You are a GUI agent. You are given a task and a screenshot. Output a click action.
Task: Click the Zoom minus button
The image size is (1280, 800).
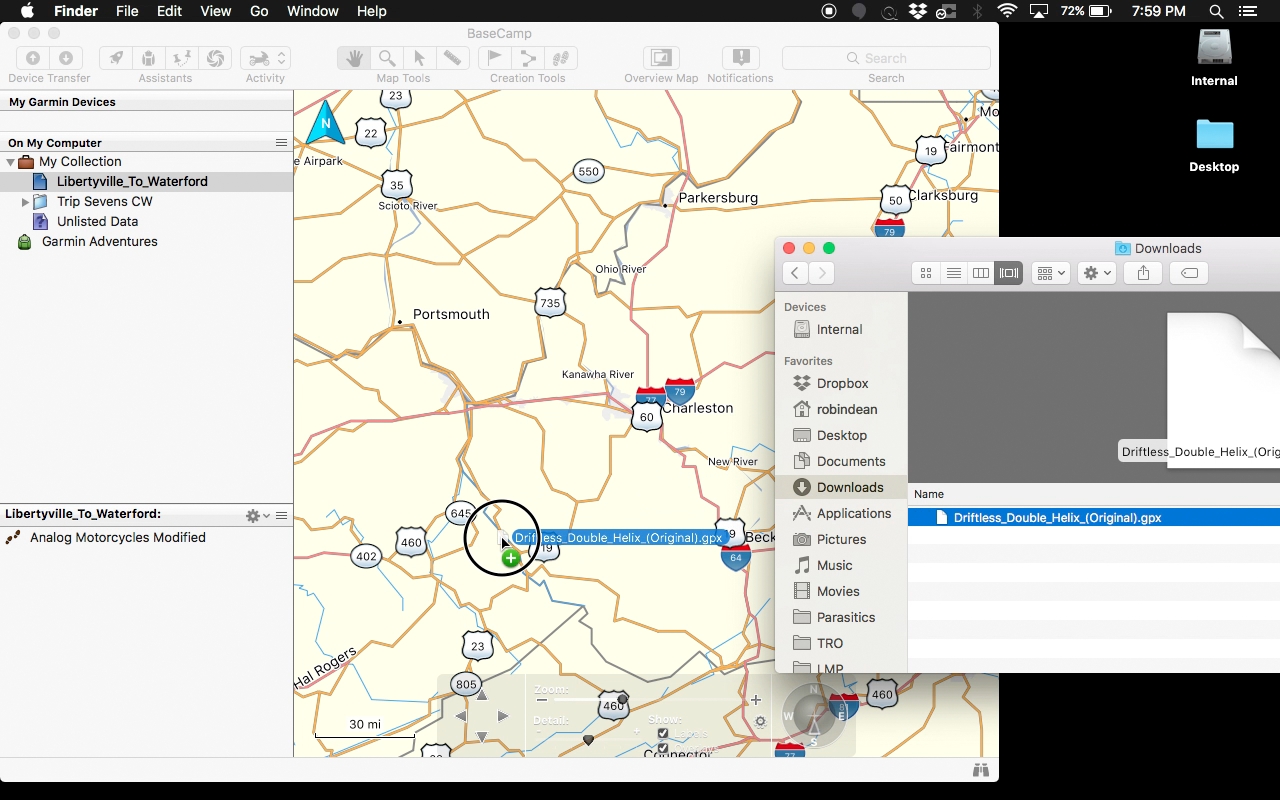[541, 700]
